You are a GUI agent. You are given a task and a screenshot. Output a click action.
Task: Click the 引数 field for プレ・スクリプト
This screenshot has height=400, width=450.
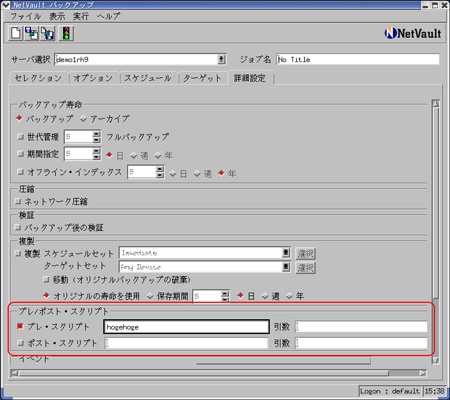(x=361, y=327)
